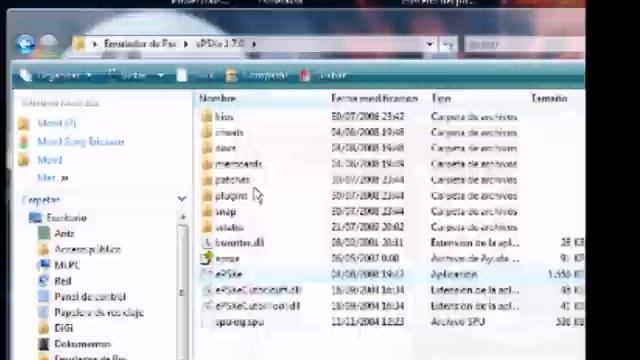Click the Compartir toolbar button

256,76
